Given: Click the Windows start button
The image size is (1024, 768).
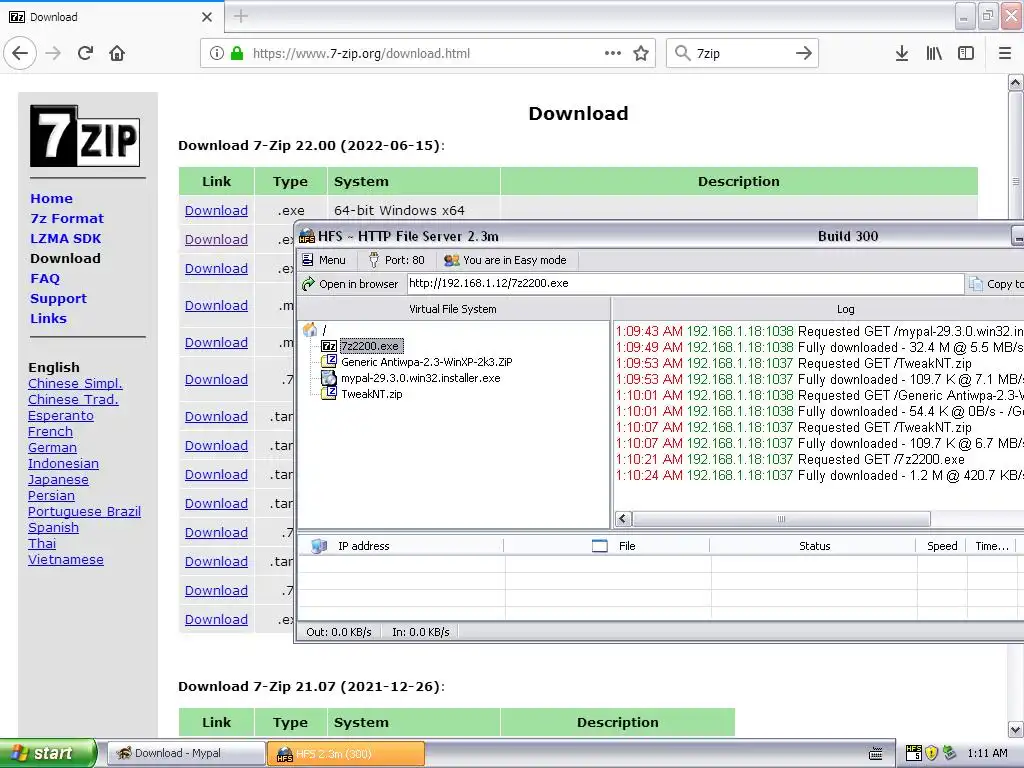Looking at the screenshot, I should [x=48, y=753].
